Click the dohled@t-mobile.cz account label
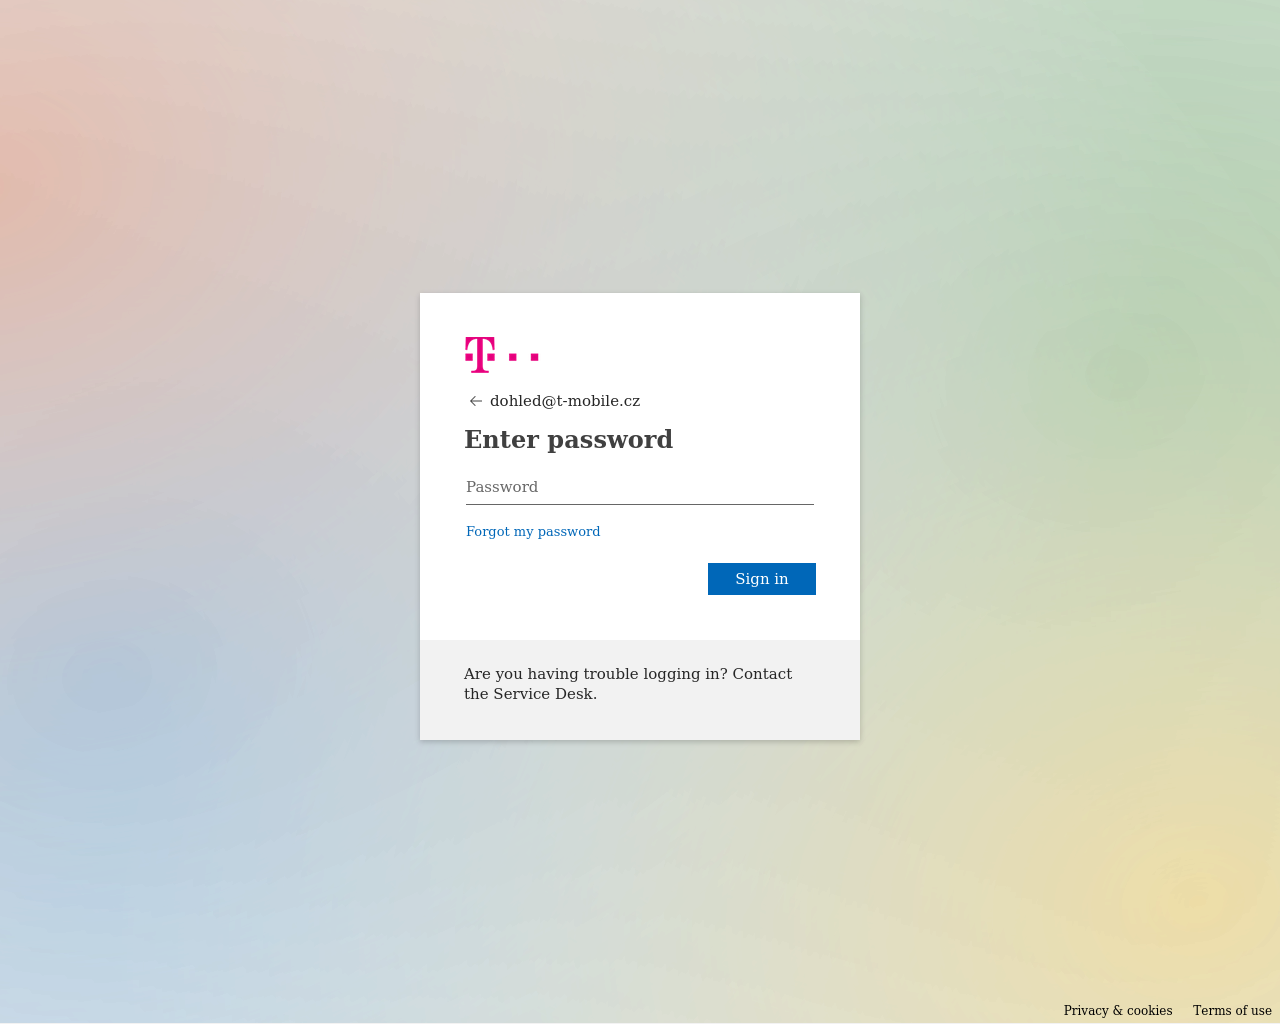 (x=565, y=401)
